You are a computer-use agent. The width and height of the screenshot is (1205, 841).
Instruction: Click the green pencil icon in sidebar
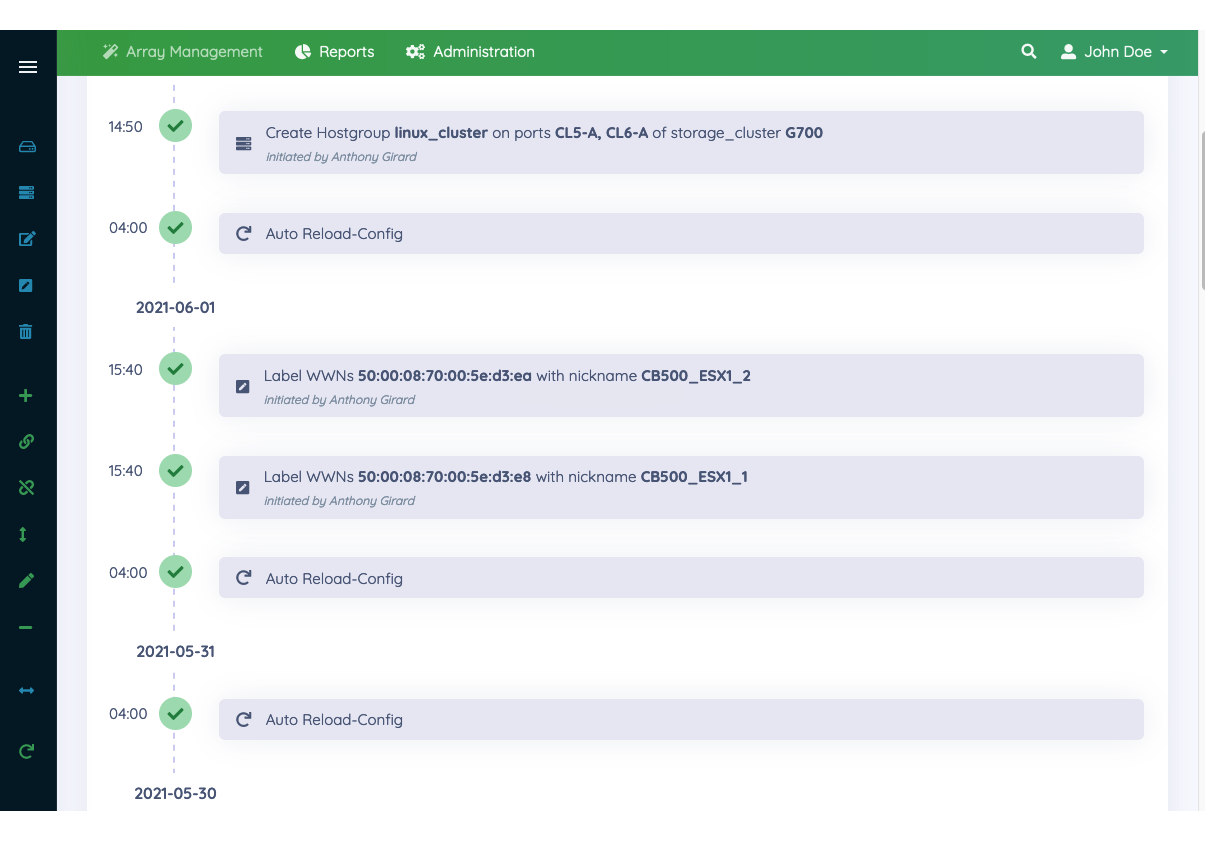pos(26,580)
